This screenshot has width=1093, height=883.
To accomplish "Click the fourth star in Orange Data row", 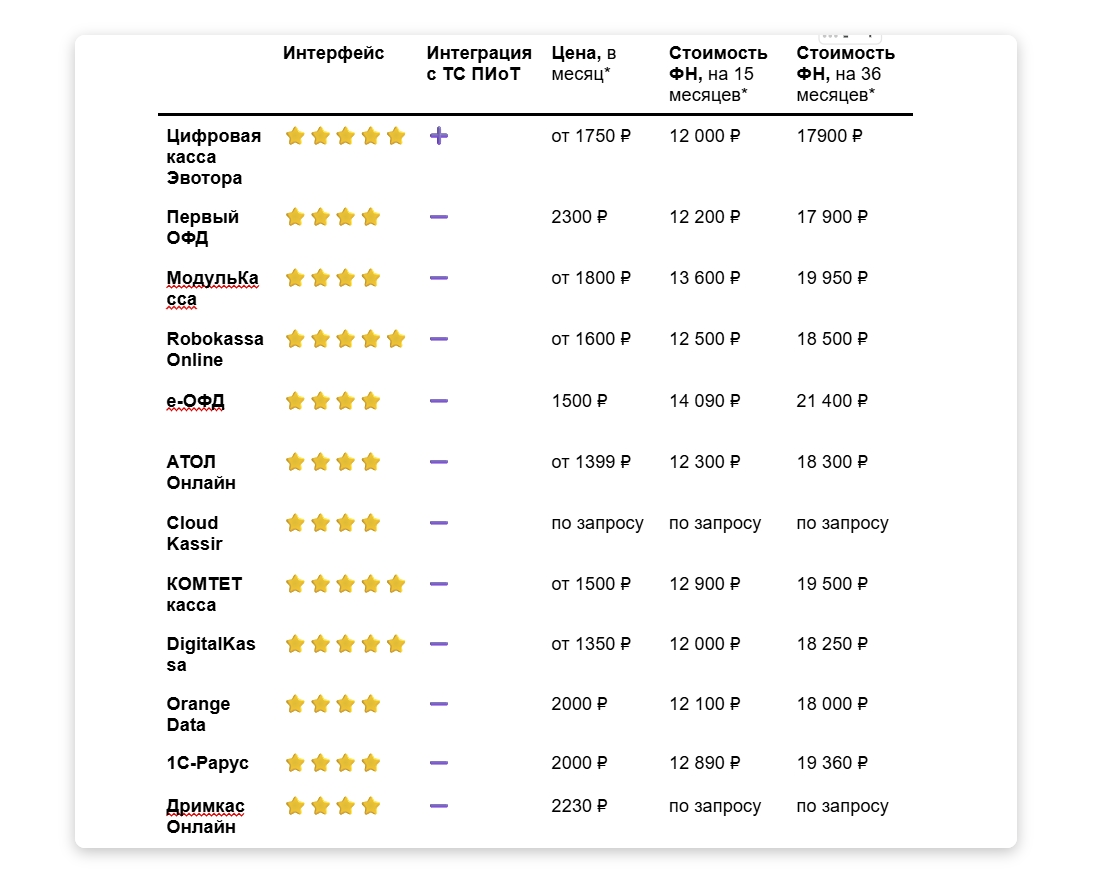I will 371,704.
